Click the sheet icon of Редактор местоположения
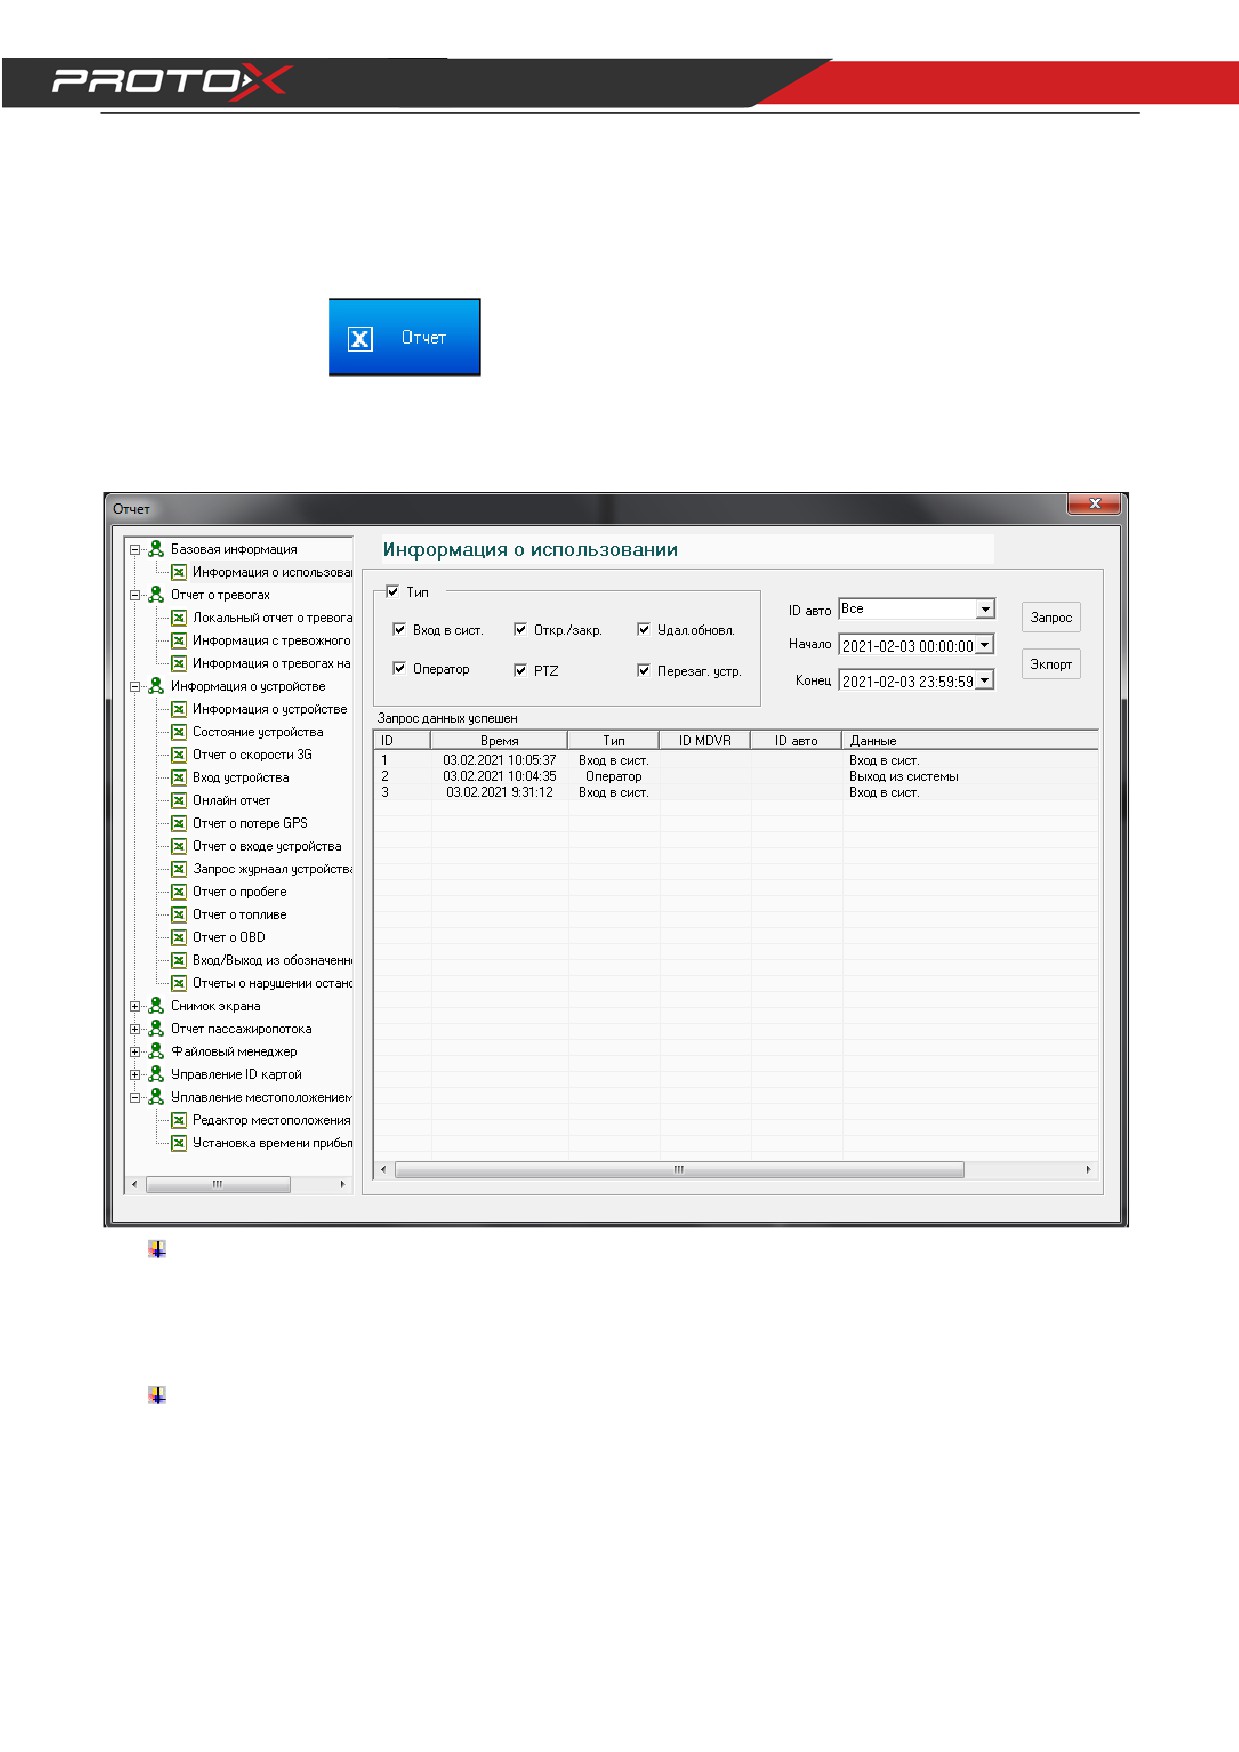Screen dimensions: 1239x1752 (x=179, y=1120)
